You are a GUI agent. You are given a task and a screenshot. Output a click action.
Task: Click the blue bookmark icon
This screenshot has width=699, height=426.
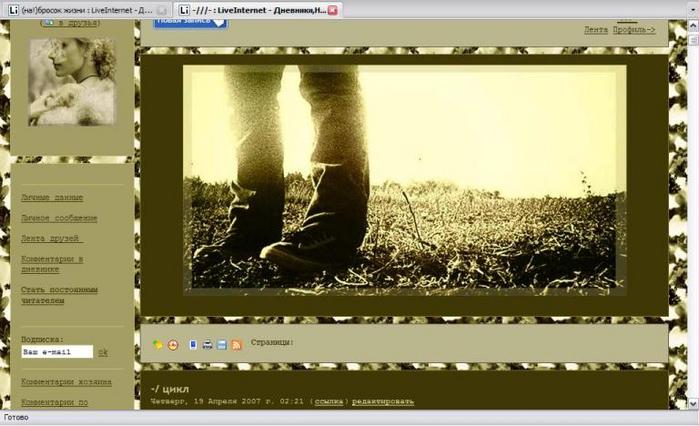click(193, 345)
